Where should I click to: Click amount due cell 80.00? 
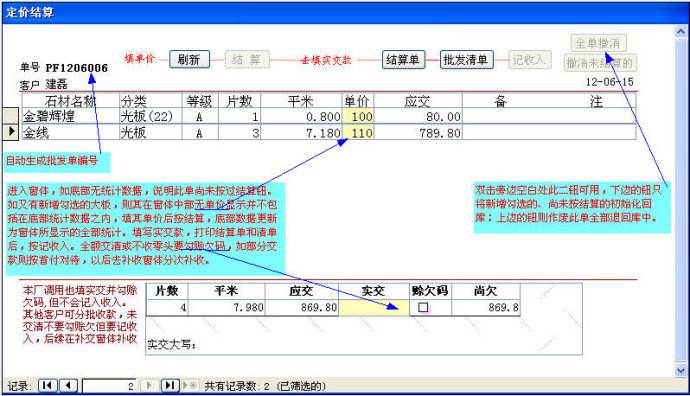pos(418,117)
